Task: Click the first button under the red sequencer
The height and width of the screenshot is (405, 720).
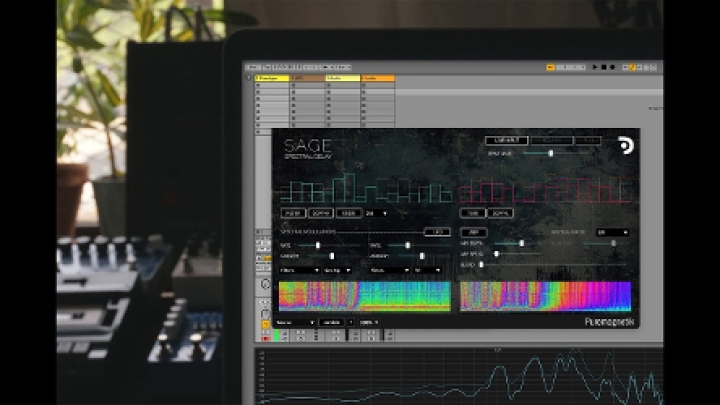Action: pyautogui.click(x=472, y=214)
